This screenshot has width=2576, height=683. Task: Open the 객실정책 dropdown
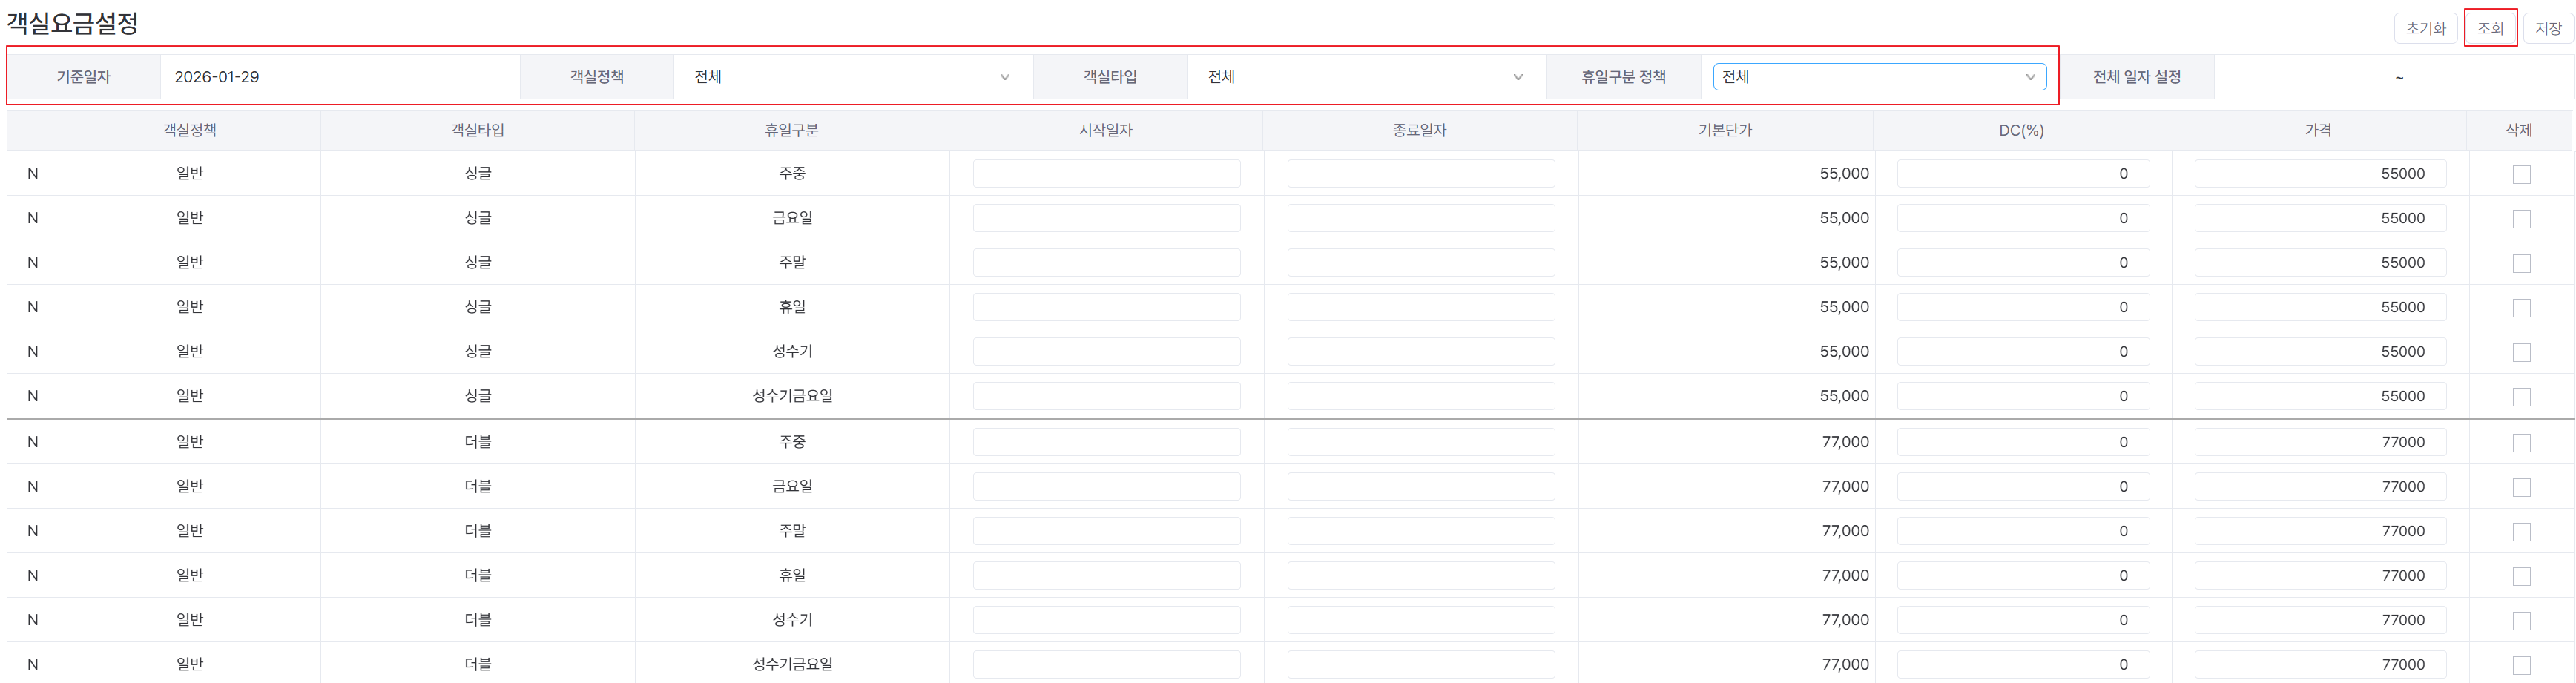(x=852, y=77)
